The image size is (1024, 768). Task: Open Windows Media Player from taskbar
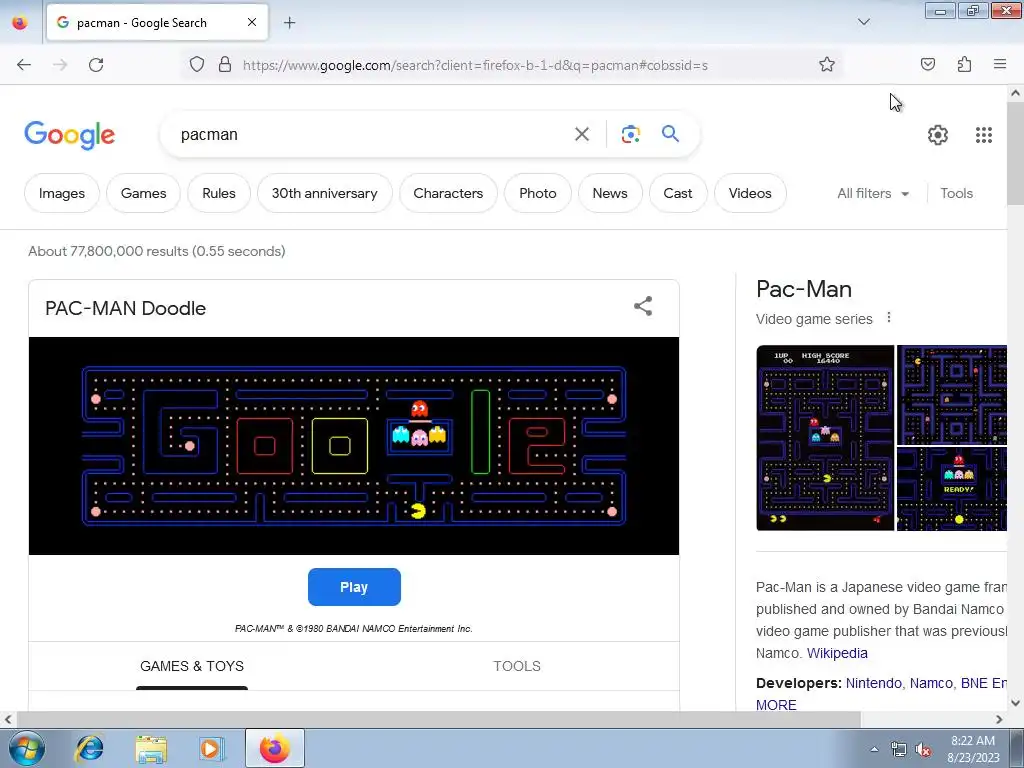(x=211, y=748)
